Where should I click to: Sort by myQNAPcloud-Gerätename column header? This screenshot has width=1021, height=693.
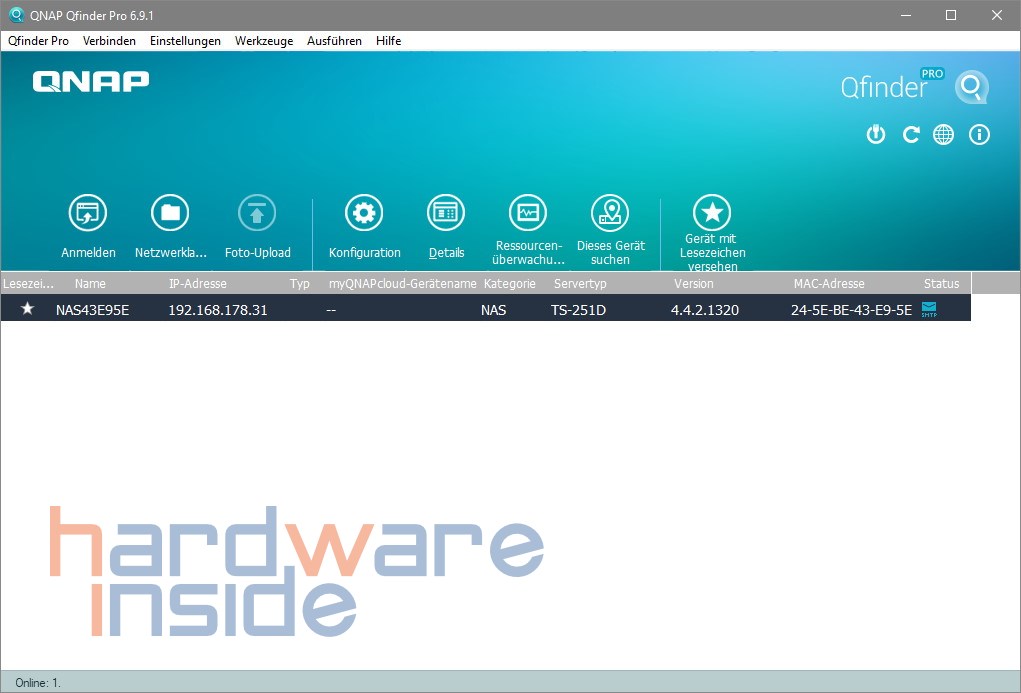(402, 284)
